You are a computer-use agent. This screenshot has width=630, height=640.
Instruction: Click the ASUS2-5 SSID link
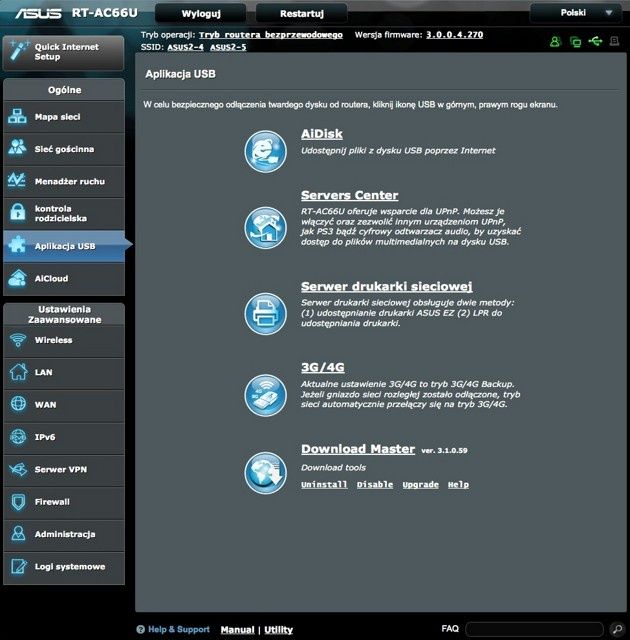coord(228,47)
